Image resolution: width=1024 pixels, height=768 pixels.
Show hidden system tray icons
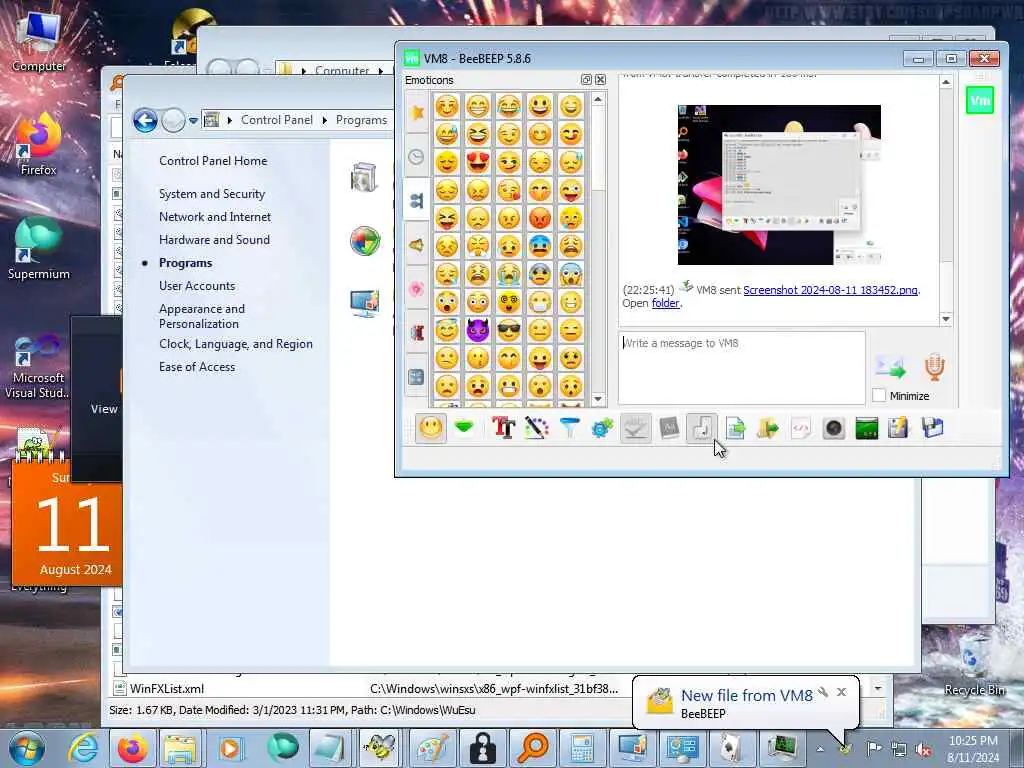coord(820,749)
